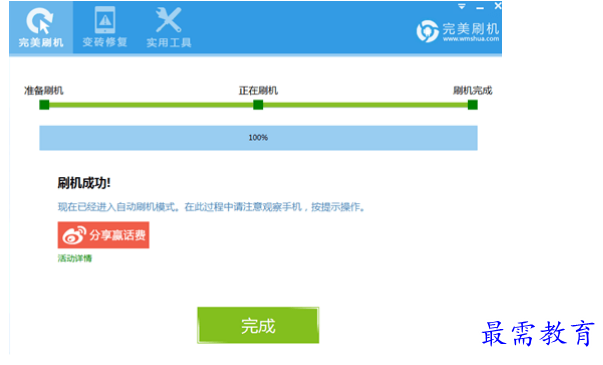This screenshot has height=365, width=603.
Task: Click the 刷机完成 step label
Action: [473, 91]
